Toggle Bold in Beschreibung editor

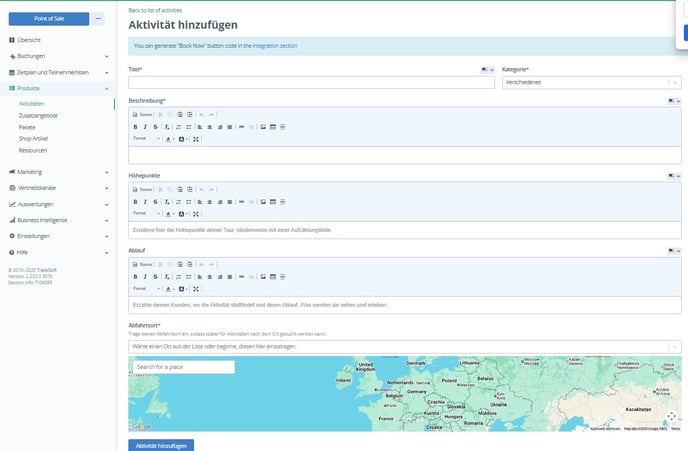click(x=135, y=127)
